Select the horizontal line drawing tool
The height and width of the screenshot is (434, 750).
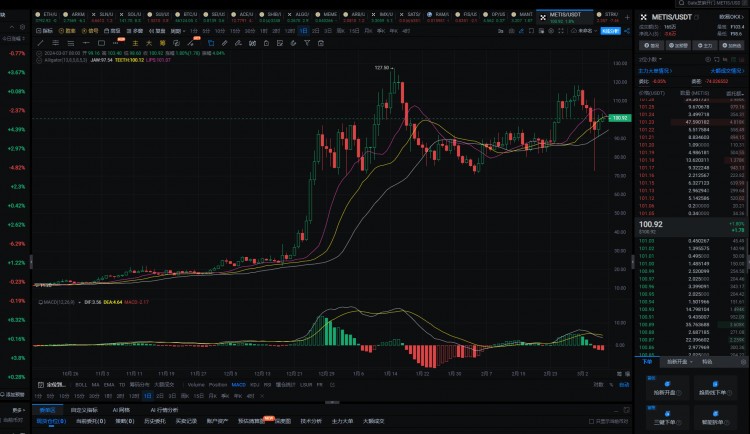coord(86,43)
